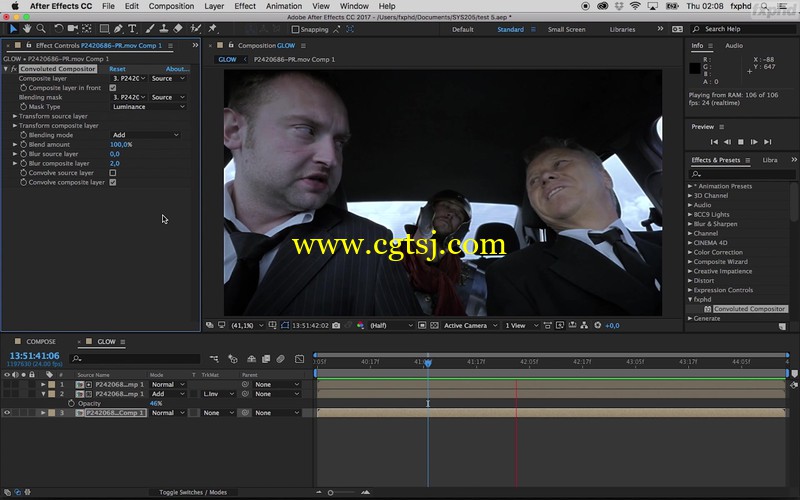Switch to the Audio panel tab

[x=734, y=45]
